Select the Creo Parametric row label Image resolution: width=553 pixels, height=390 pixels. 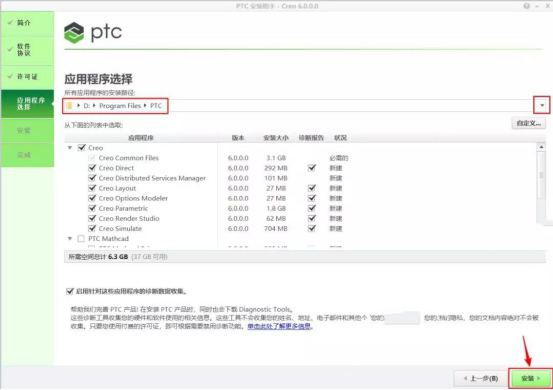(x=123, y=208)
